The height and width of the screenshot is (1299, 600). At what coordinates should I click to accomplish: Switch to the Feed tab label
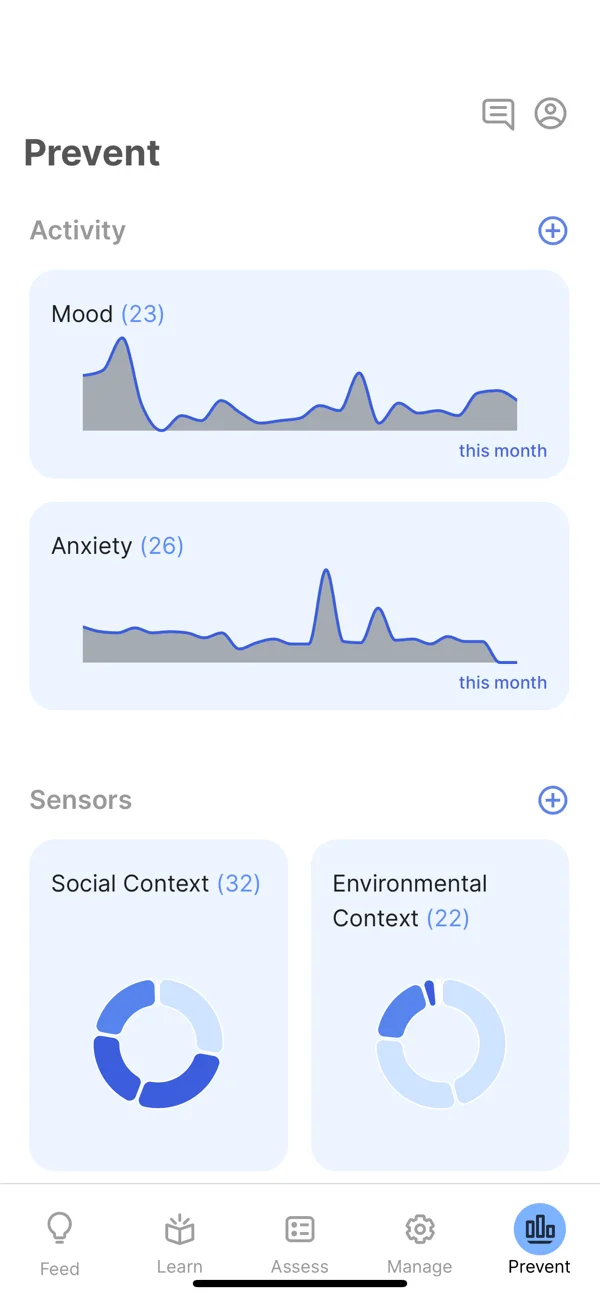click(x=60, y=1268)
